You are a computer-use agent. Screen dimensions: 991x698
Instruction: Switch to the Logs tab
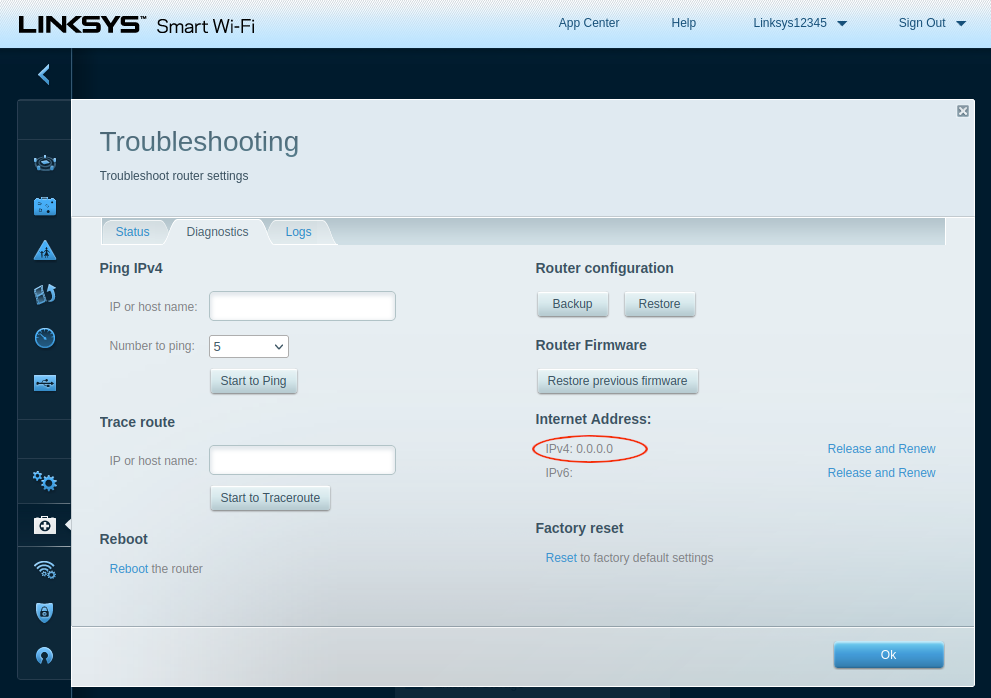(298, 232)
